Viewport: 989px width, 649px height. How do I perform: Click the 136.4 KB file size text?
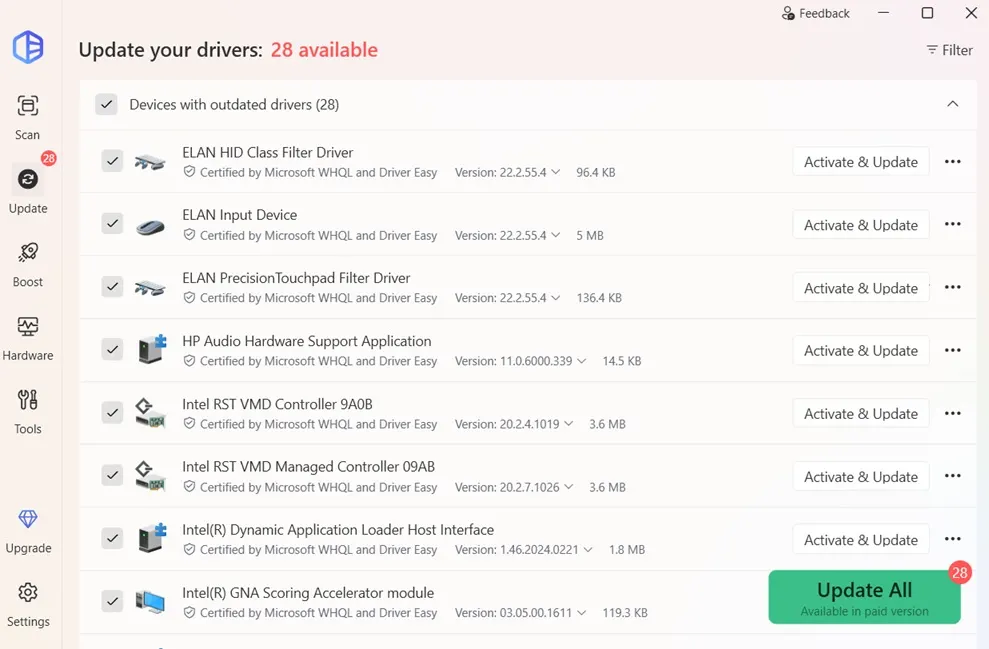(x=599, y=298)
